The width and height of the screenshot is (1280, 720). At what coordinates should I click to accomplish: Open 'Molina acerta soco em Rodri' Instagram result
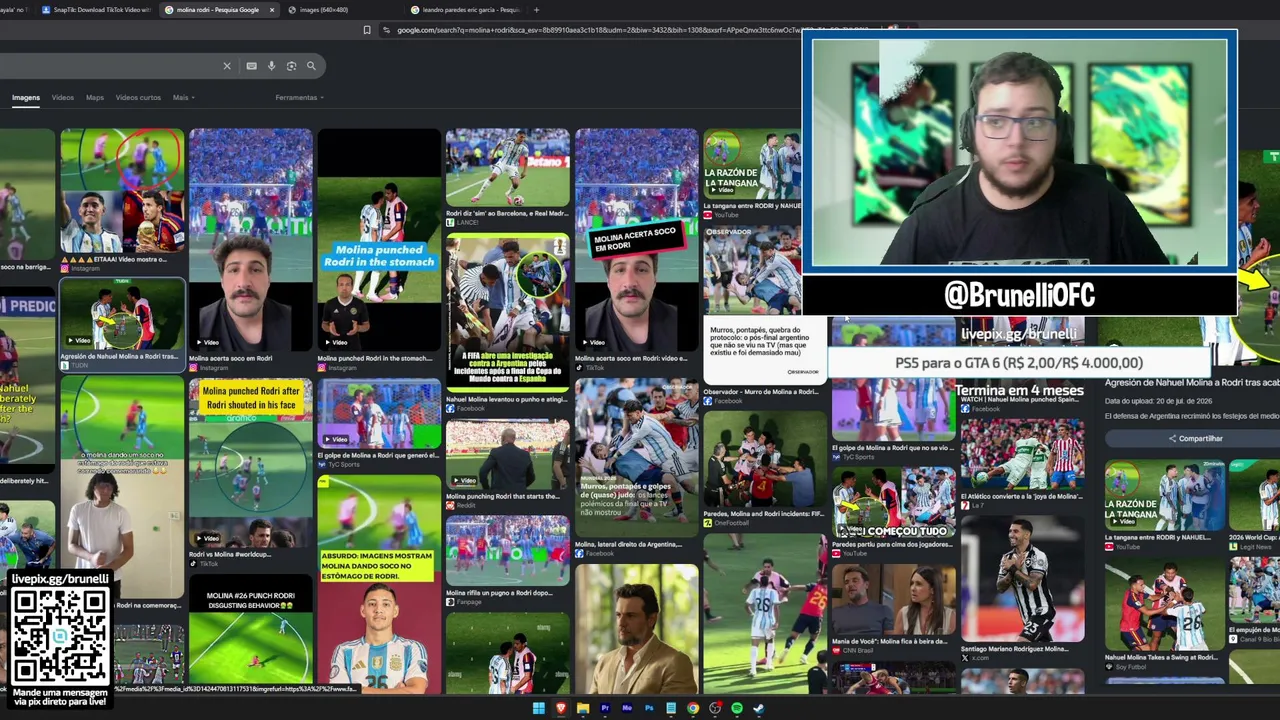point(251,239)
